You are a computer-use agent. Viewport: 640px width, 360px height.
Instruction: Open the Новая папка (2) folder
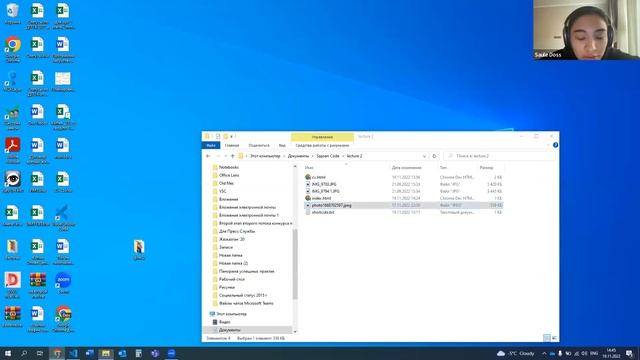click(x=233, y=263)
